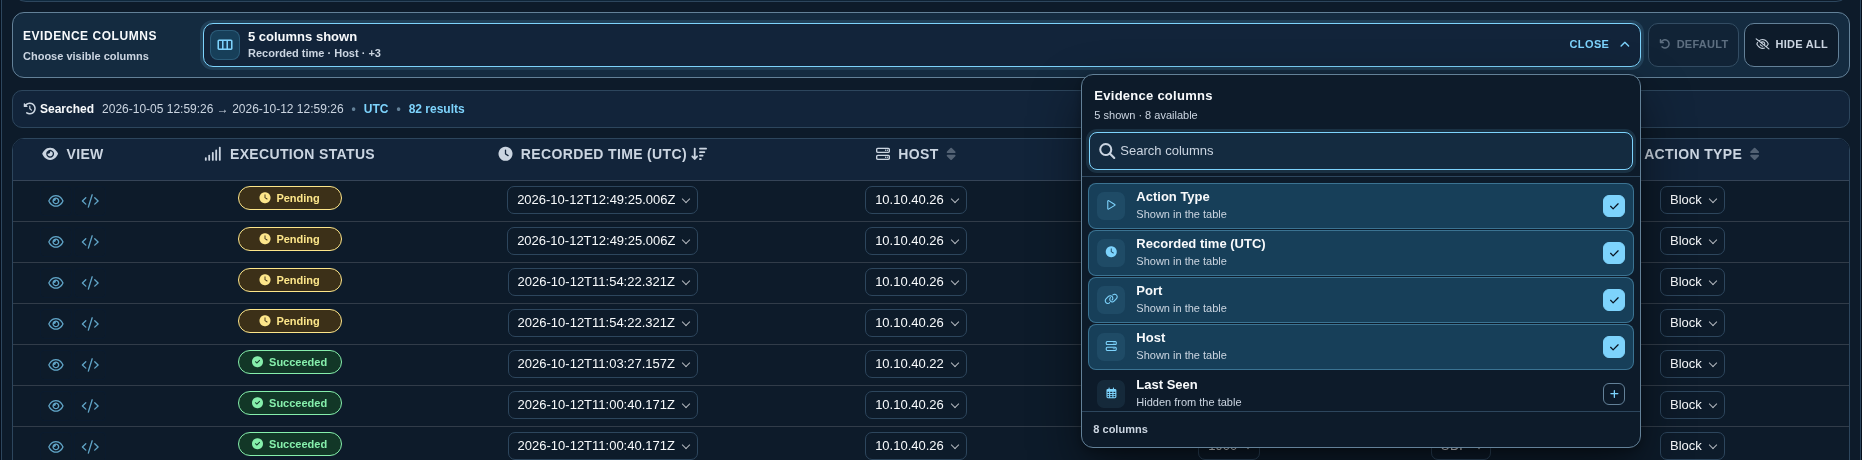Click the signal bars icon in Execution Status header
1862x460 pixels.
click(212, 154)
